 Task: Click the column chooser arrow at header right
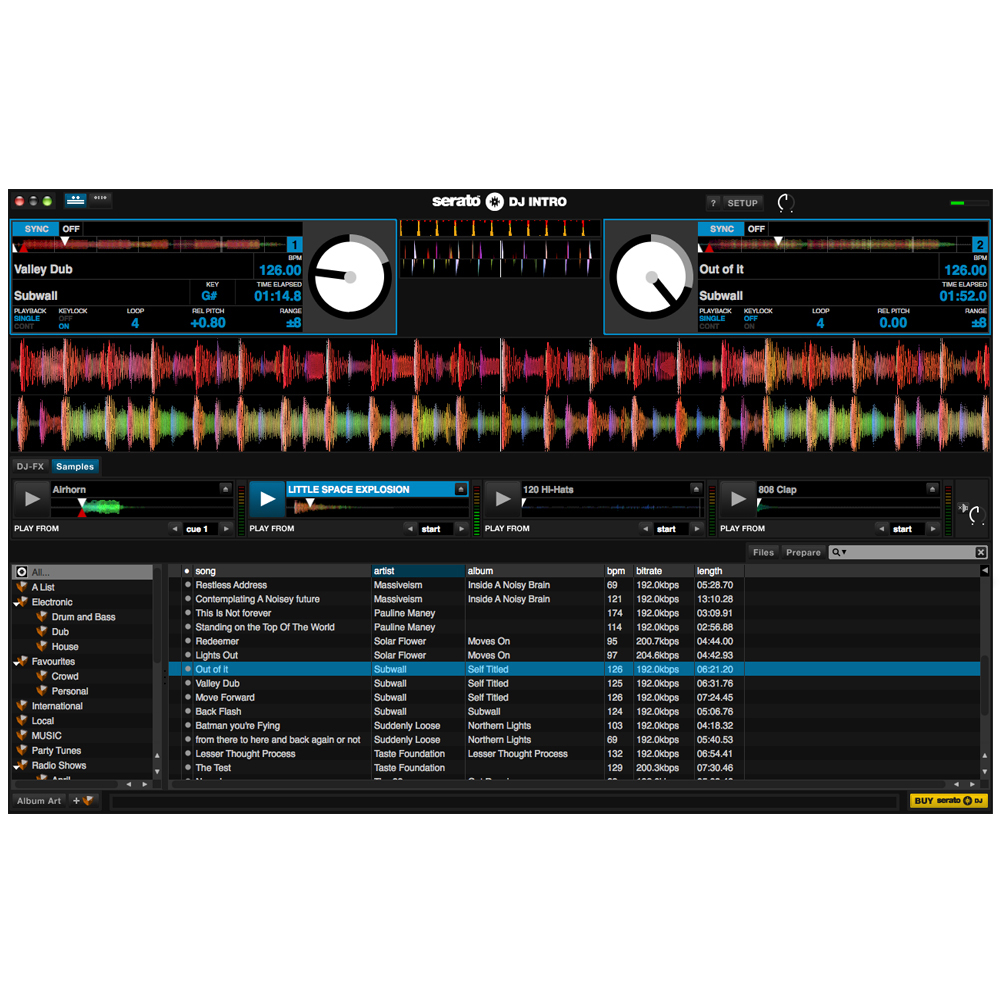pyautogui.click(x=985, y=571)
